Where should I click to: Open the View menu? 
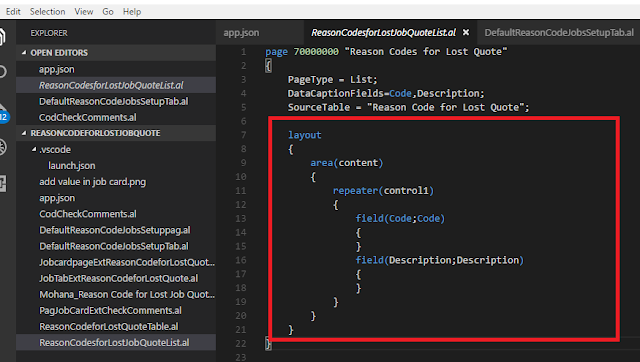(x=84, y=11)
